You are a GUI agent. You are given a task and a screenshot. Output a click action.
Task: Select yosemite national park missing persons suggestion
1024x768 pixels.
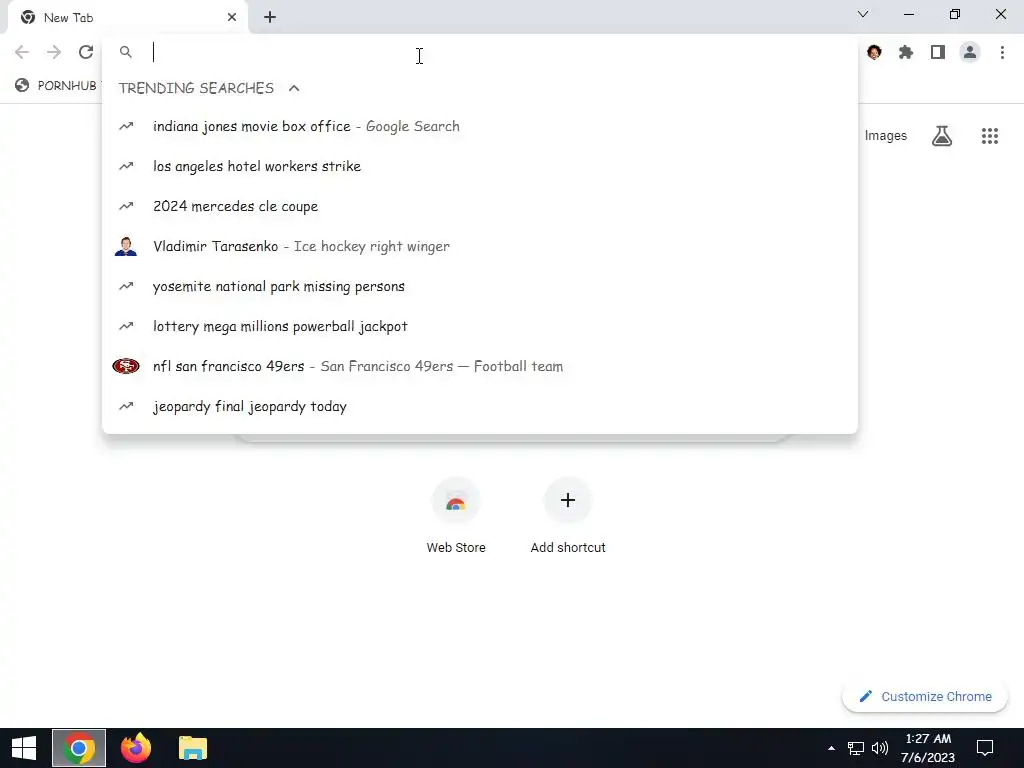(480, 286)
